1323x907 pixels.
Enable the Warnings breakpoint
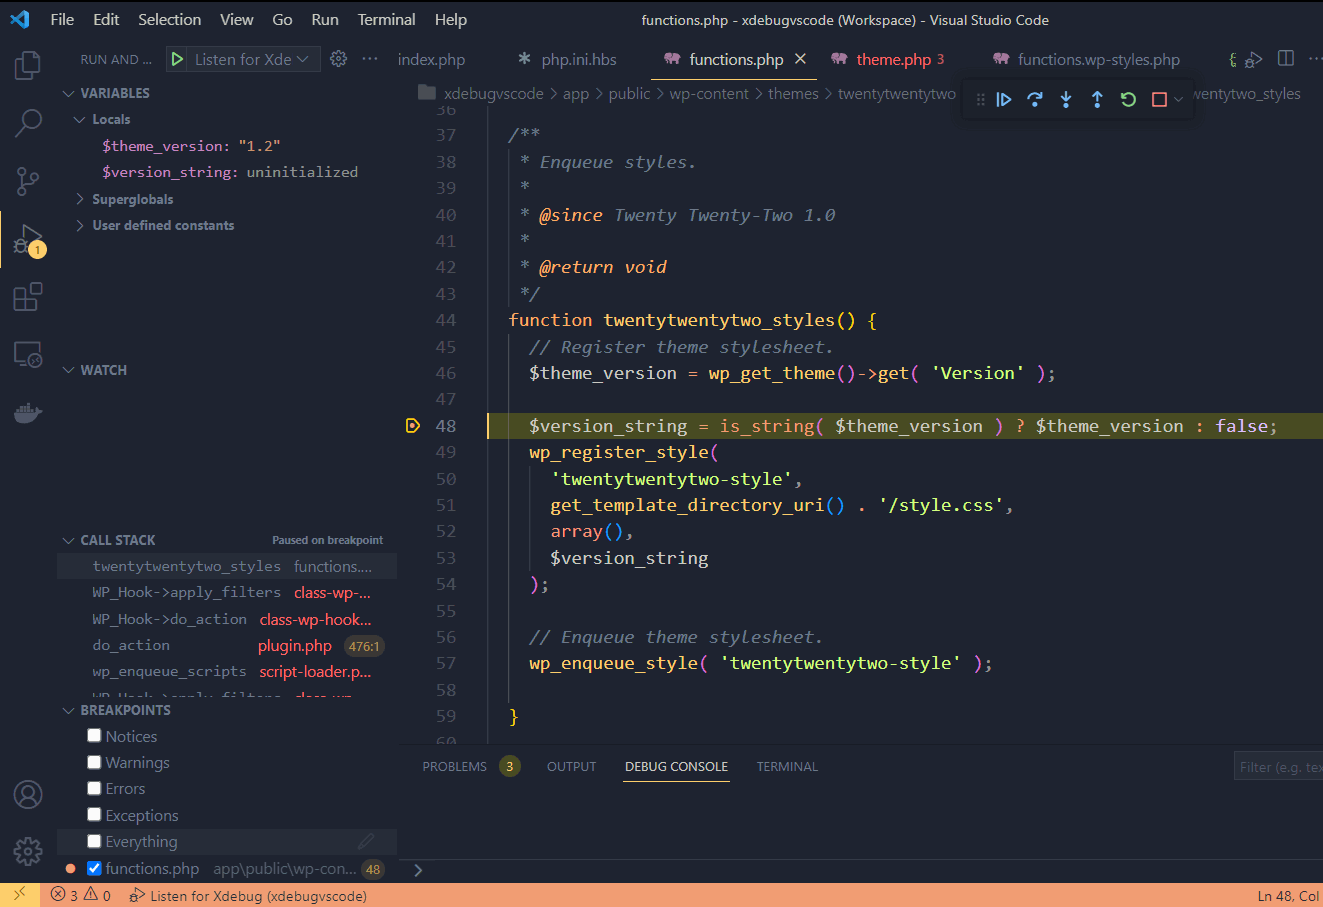[x=94, y=762]
